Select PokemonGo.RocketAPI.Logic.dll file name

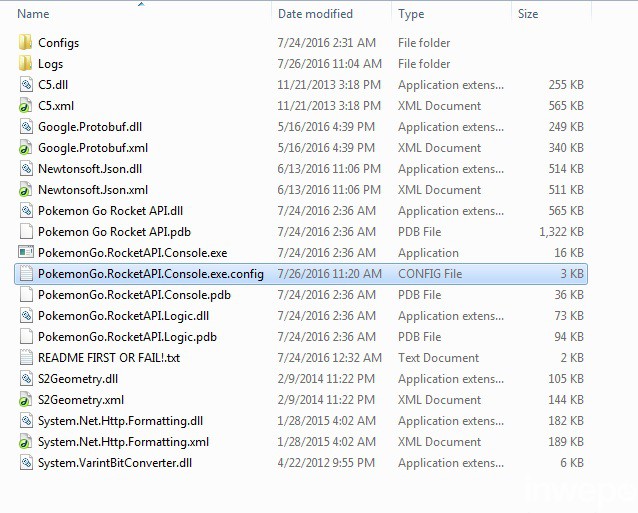[x=123, y=316]
